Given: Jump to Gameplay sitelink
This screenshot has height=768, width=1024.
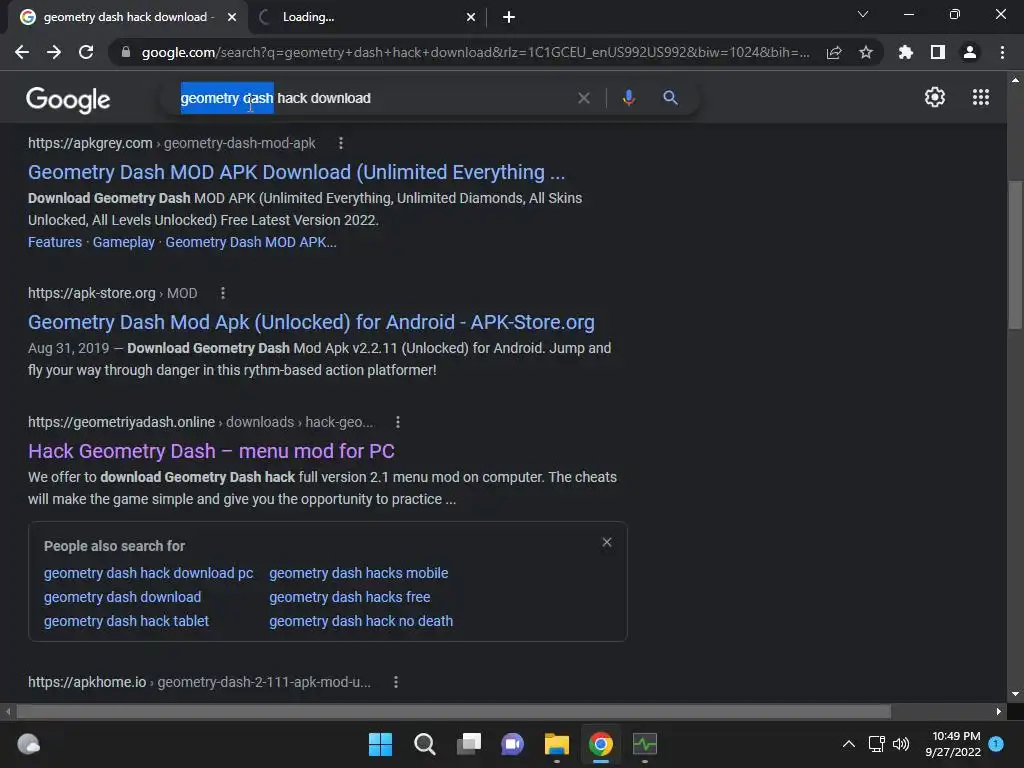Looking at the screenshot, I should (123, 242).
